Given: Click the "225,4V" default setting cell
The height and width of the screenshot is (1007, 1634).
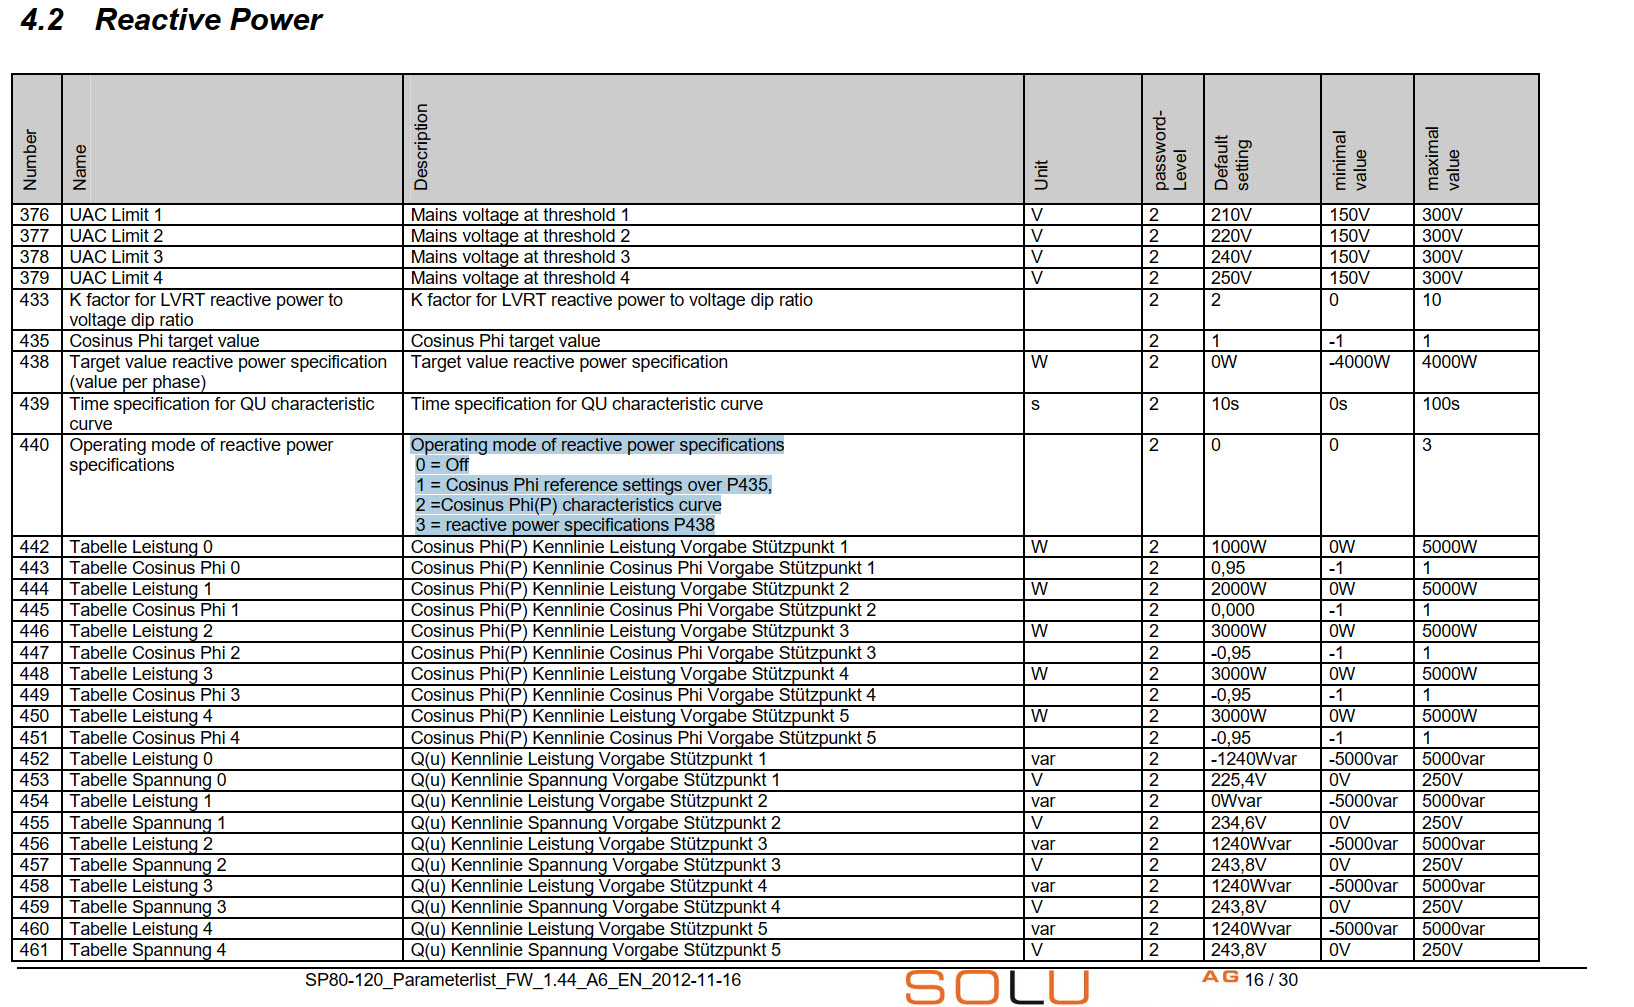Looking at the screenshot, I should click(1238, 780).
